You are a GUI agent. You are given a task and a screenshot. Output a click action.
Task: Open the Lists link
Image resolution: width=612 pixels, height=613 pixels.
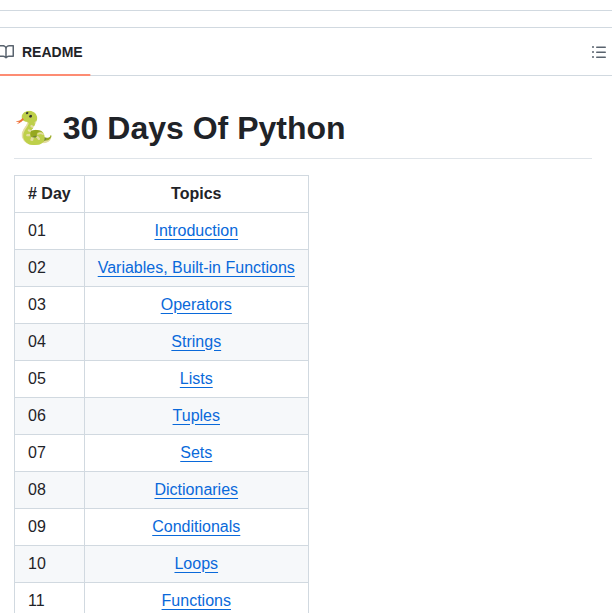coord(196,378)
